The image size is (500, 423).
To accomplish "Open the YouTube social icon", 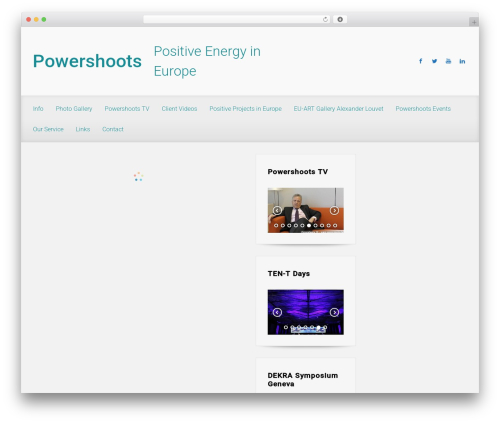I will 448,61.
